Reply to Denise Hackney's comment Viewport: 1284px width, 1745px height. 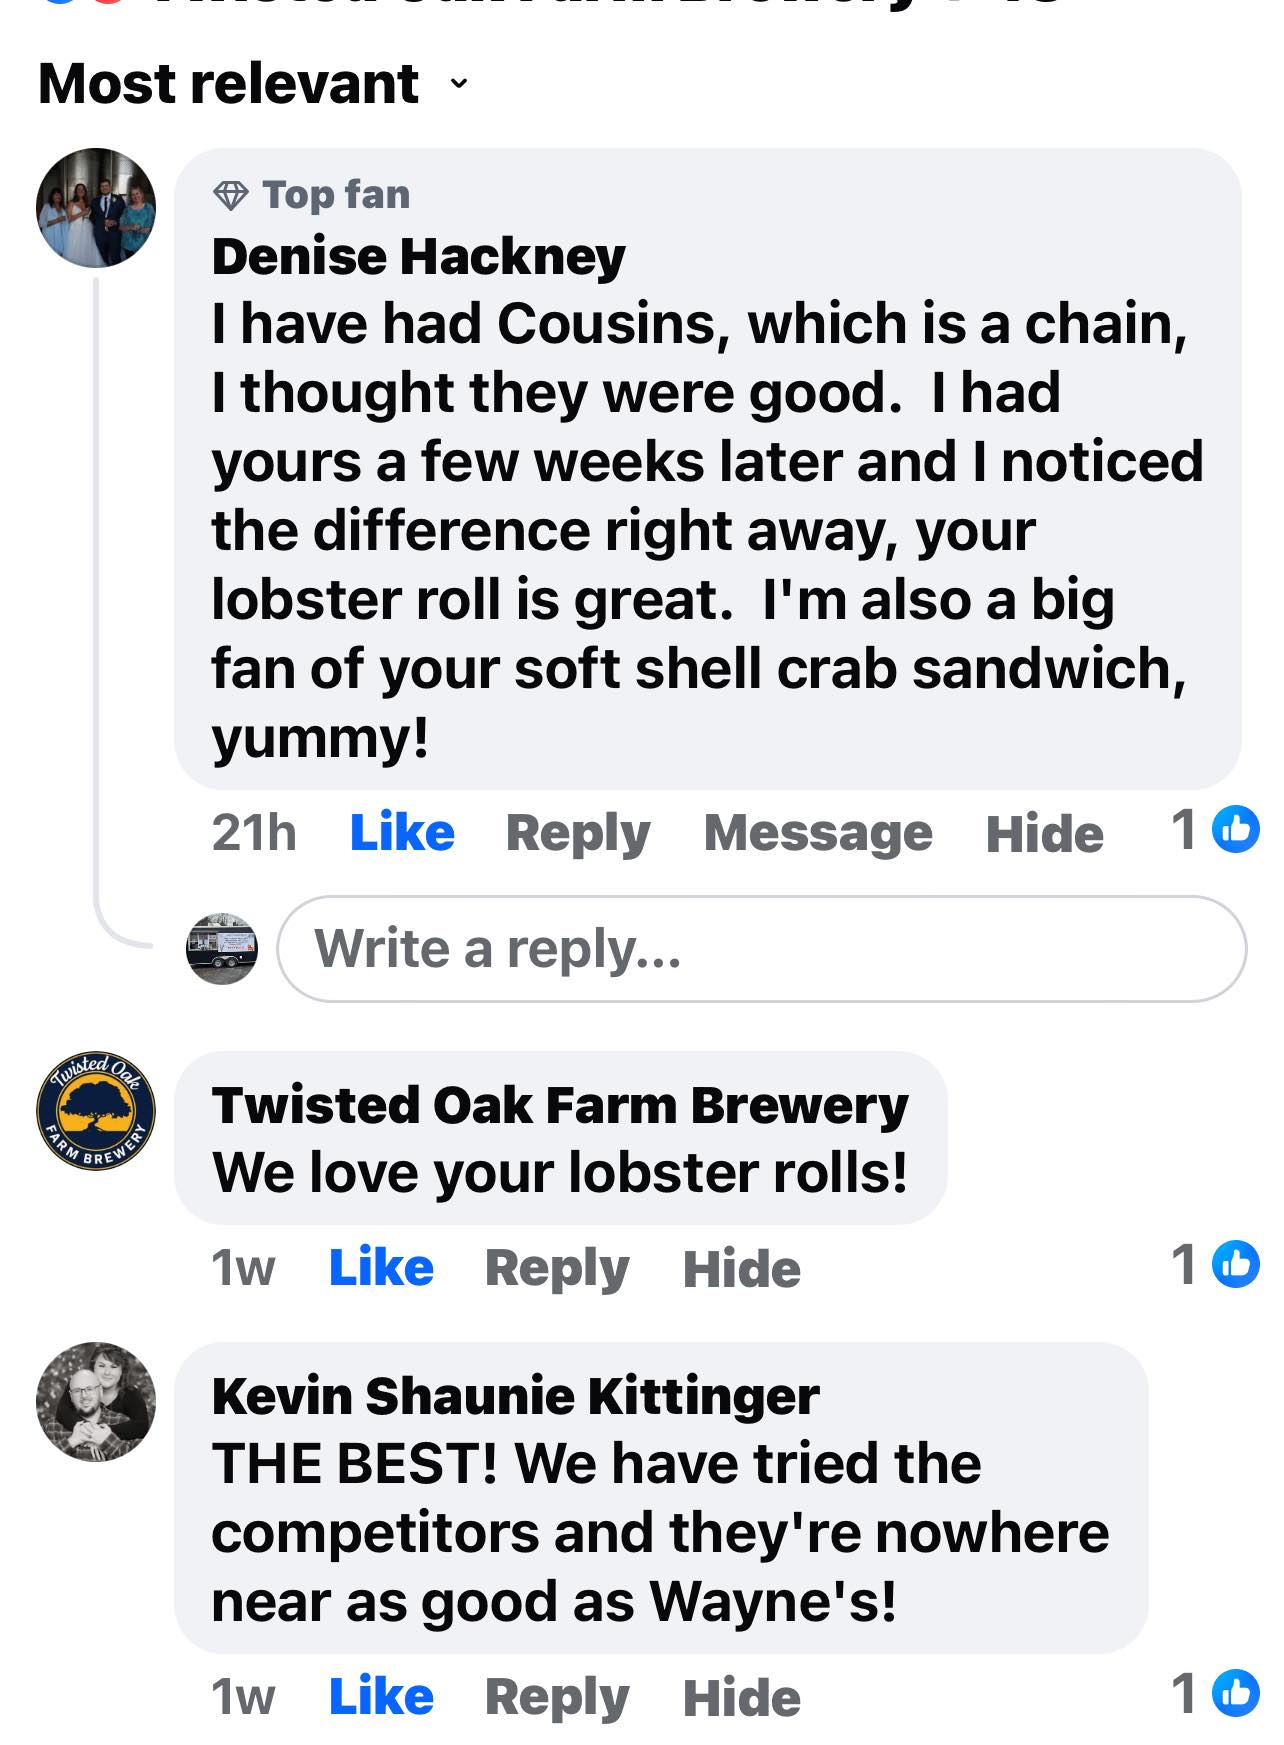click(578, 833)
